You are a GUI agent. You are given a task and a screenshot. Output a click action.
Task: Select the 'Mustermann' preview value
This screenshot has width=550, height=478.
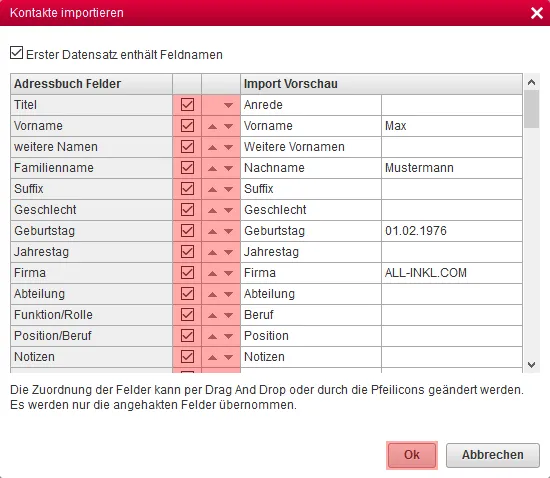(x=452, y=168)
